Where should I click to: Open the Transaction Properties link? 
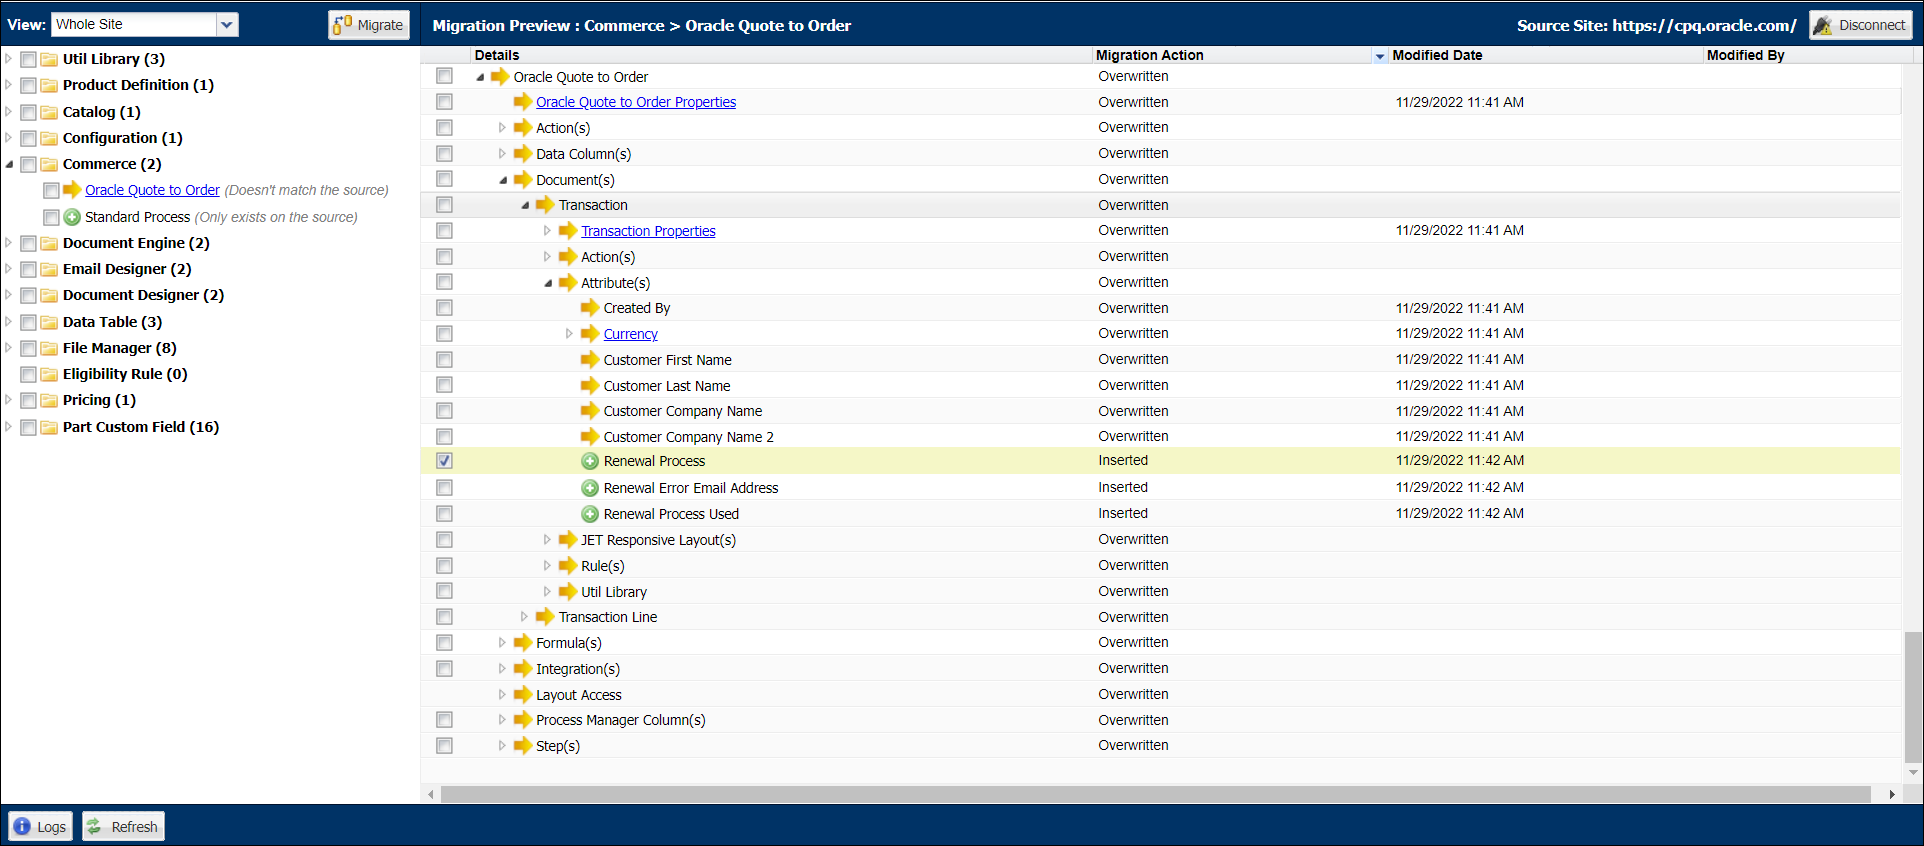(x=648, y=231)
